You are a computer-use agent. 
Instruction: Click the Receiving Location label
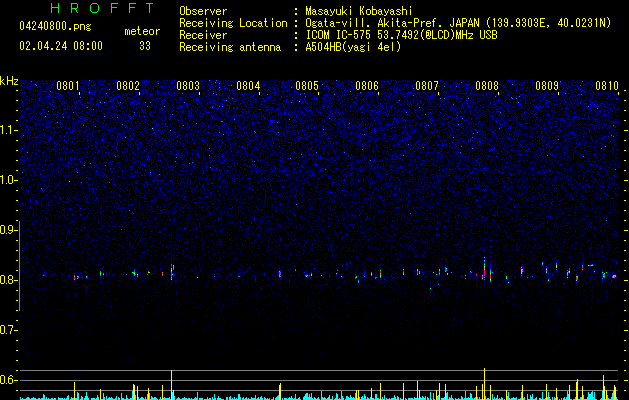[x=233, y=23]
